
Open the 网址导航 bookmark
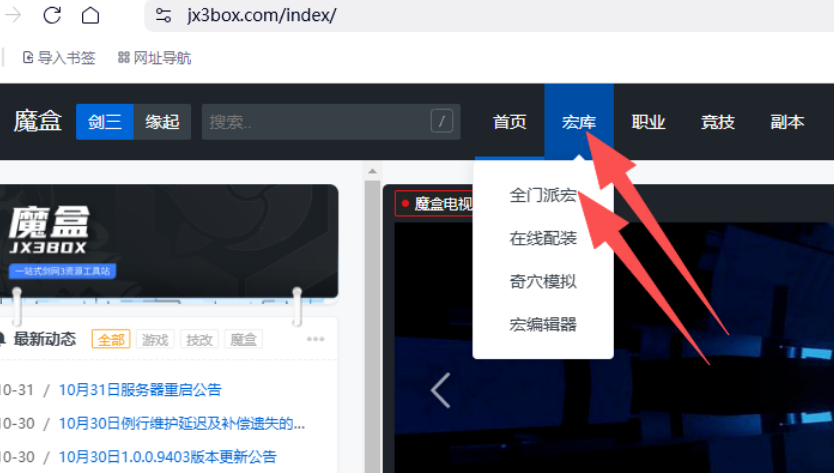pos(154,58)
